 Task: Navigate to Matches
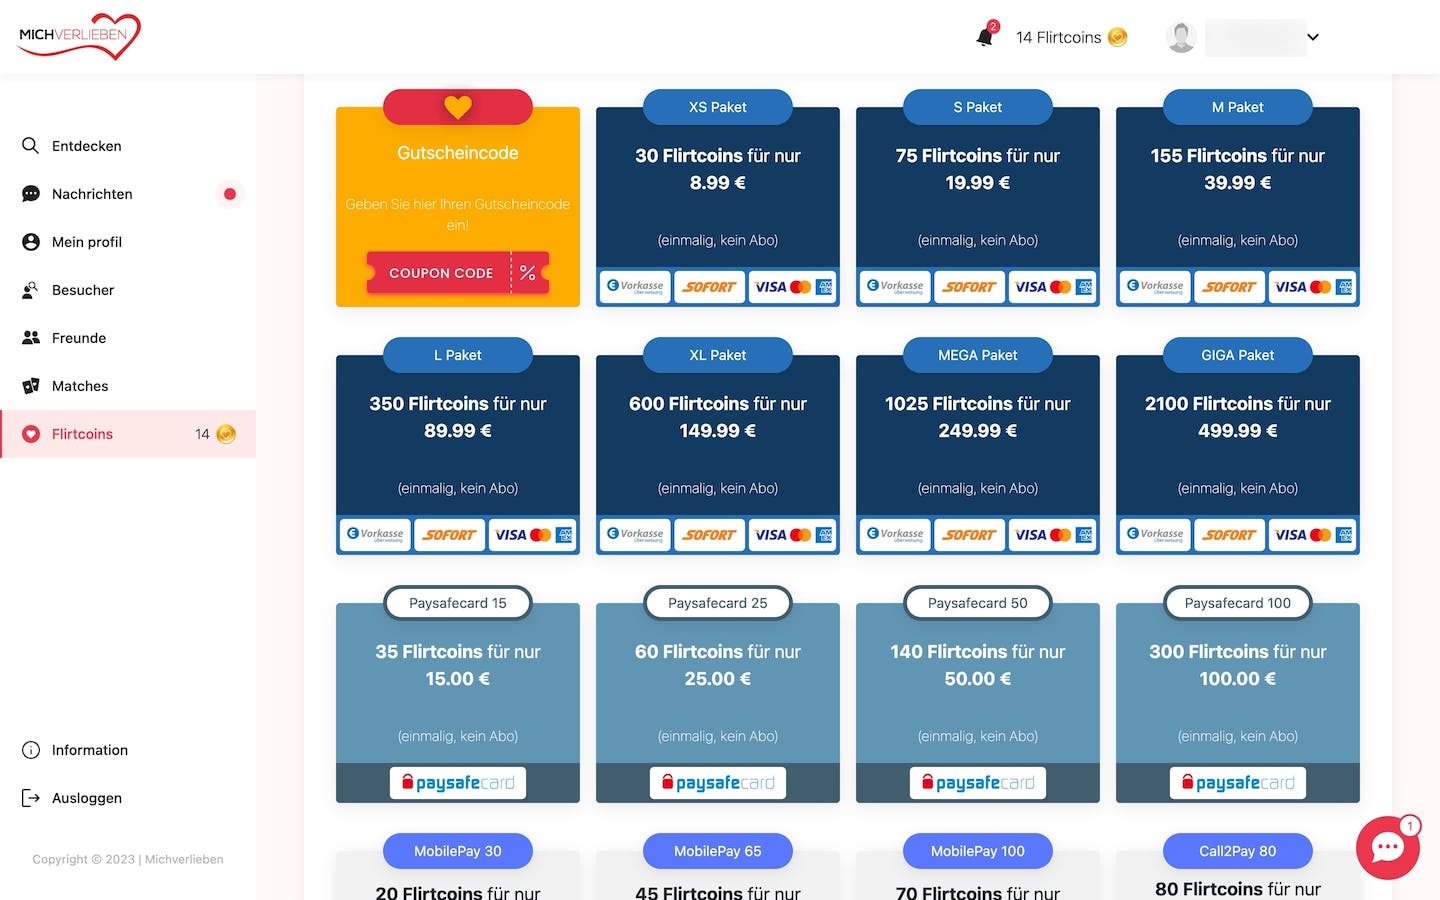pyautogui.click(x=128, y=386)
